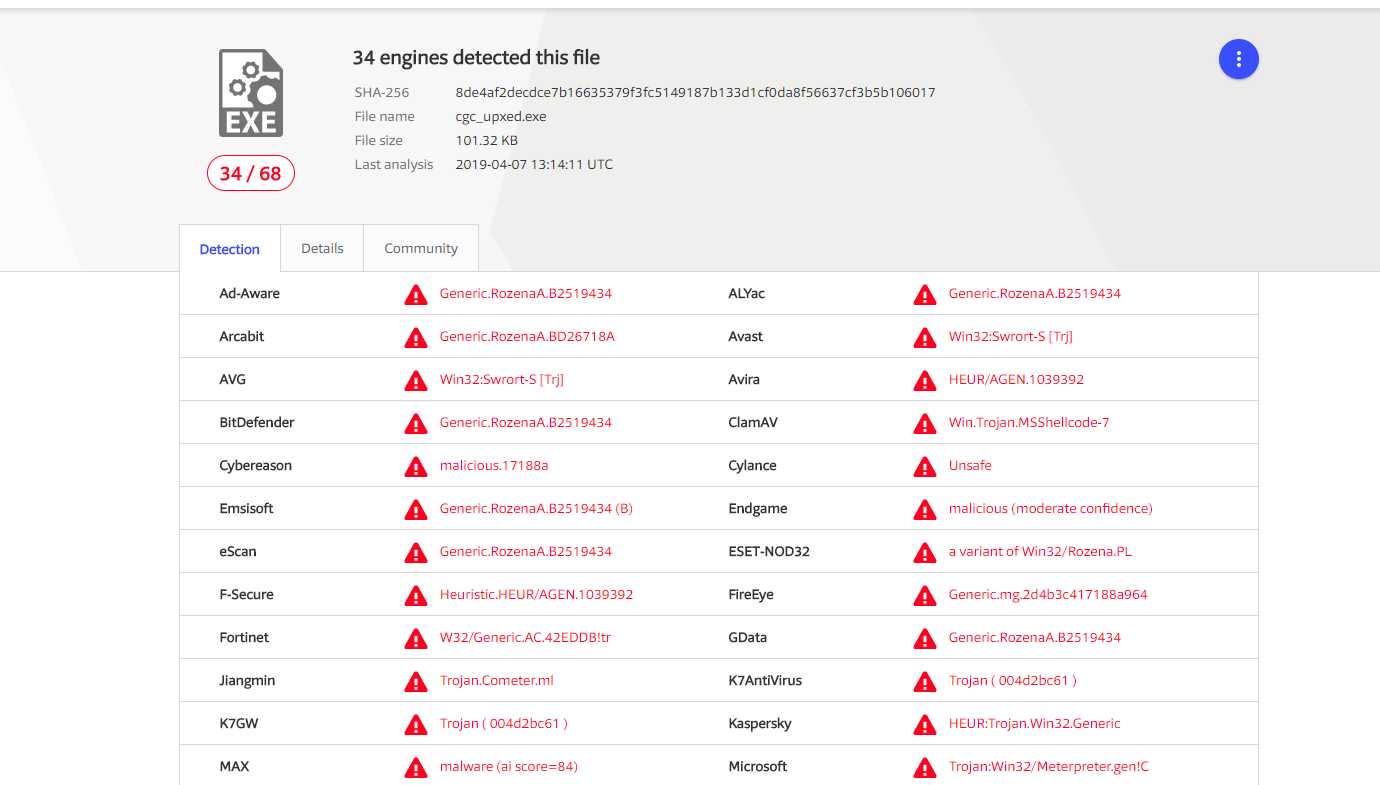
Task: Open the Community tab
Action: click(421, 248)
